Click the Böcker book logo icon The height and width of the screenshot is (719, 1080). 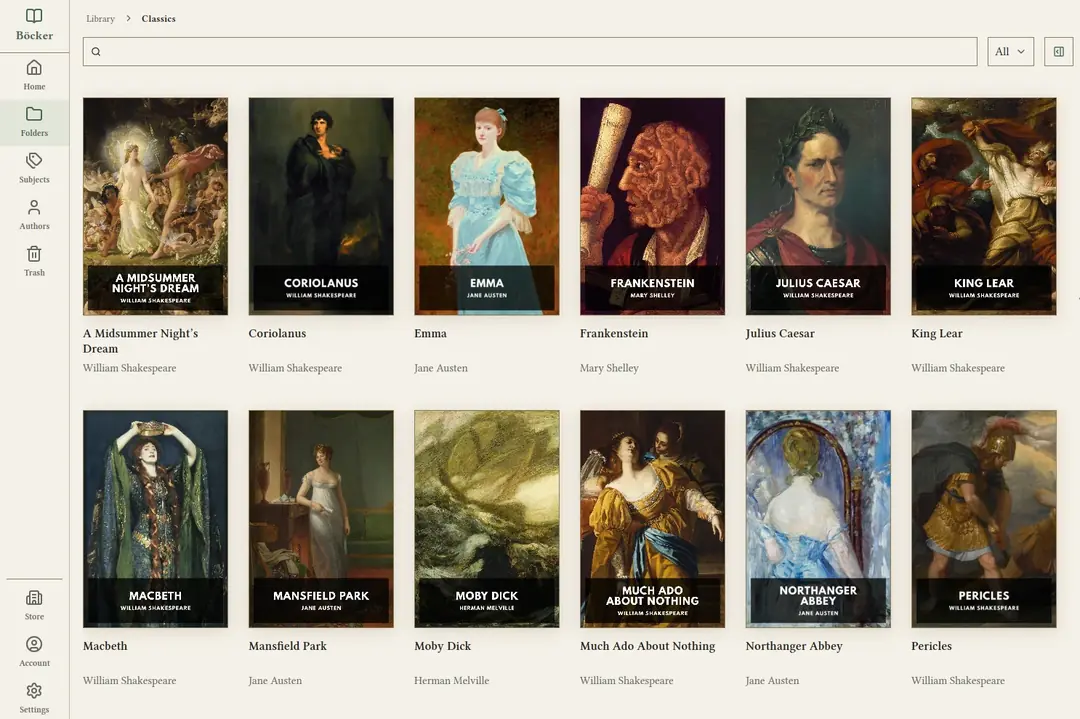34,16
